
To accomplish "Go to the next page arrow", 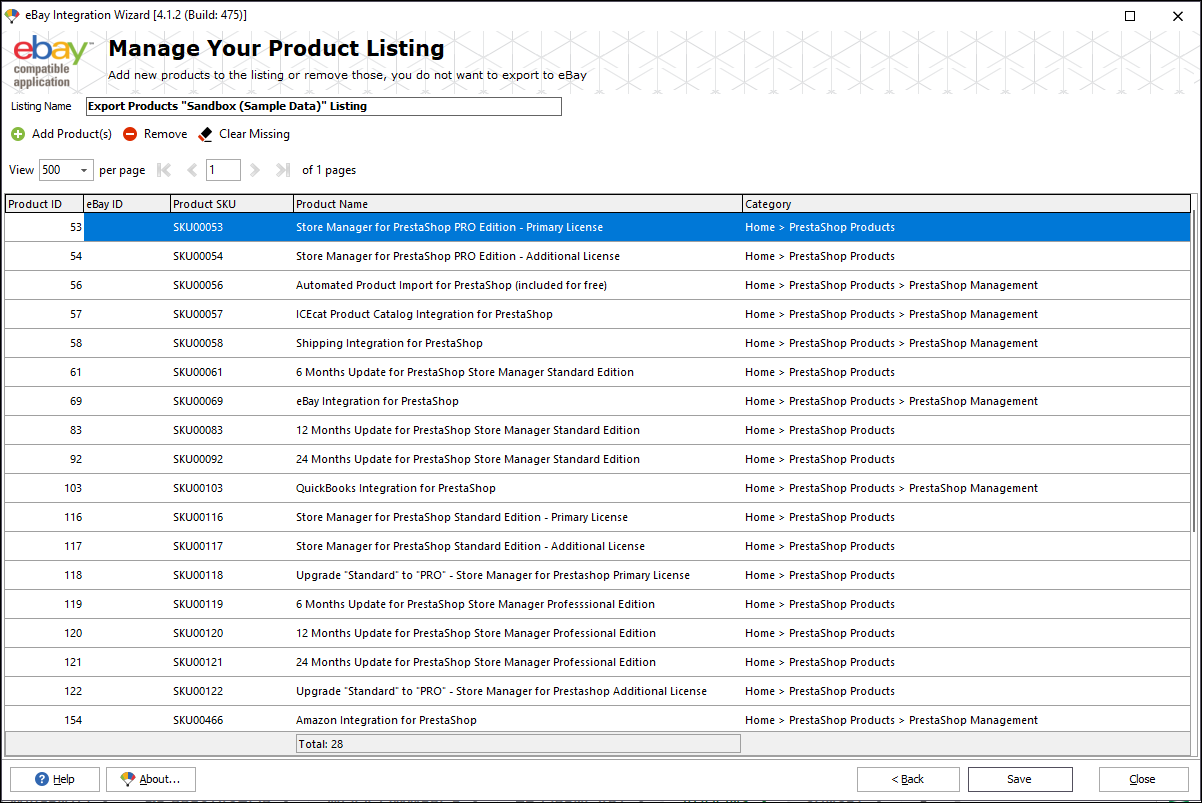I will pyautogui.click(x=255, y=170).
